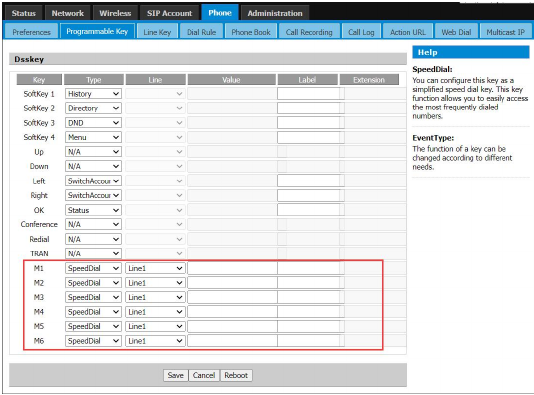Click the M5 Value field
This screenshot has height=395, width=534.
point(232,326)
